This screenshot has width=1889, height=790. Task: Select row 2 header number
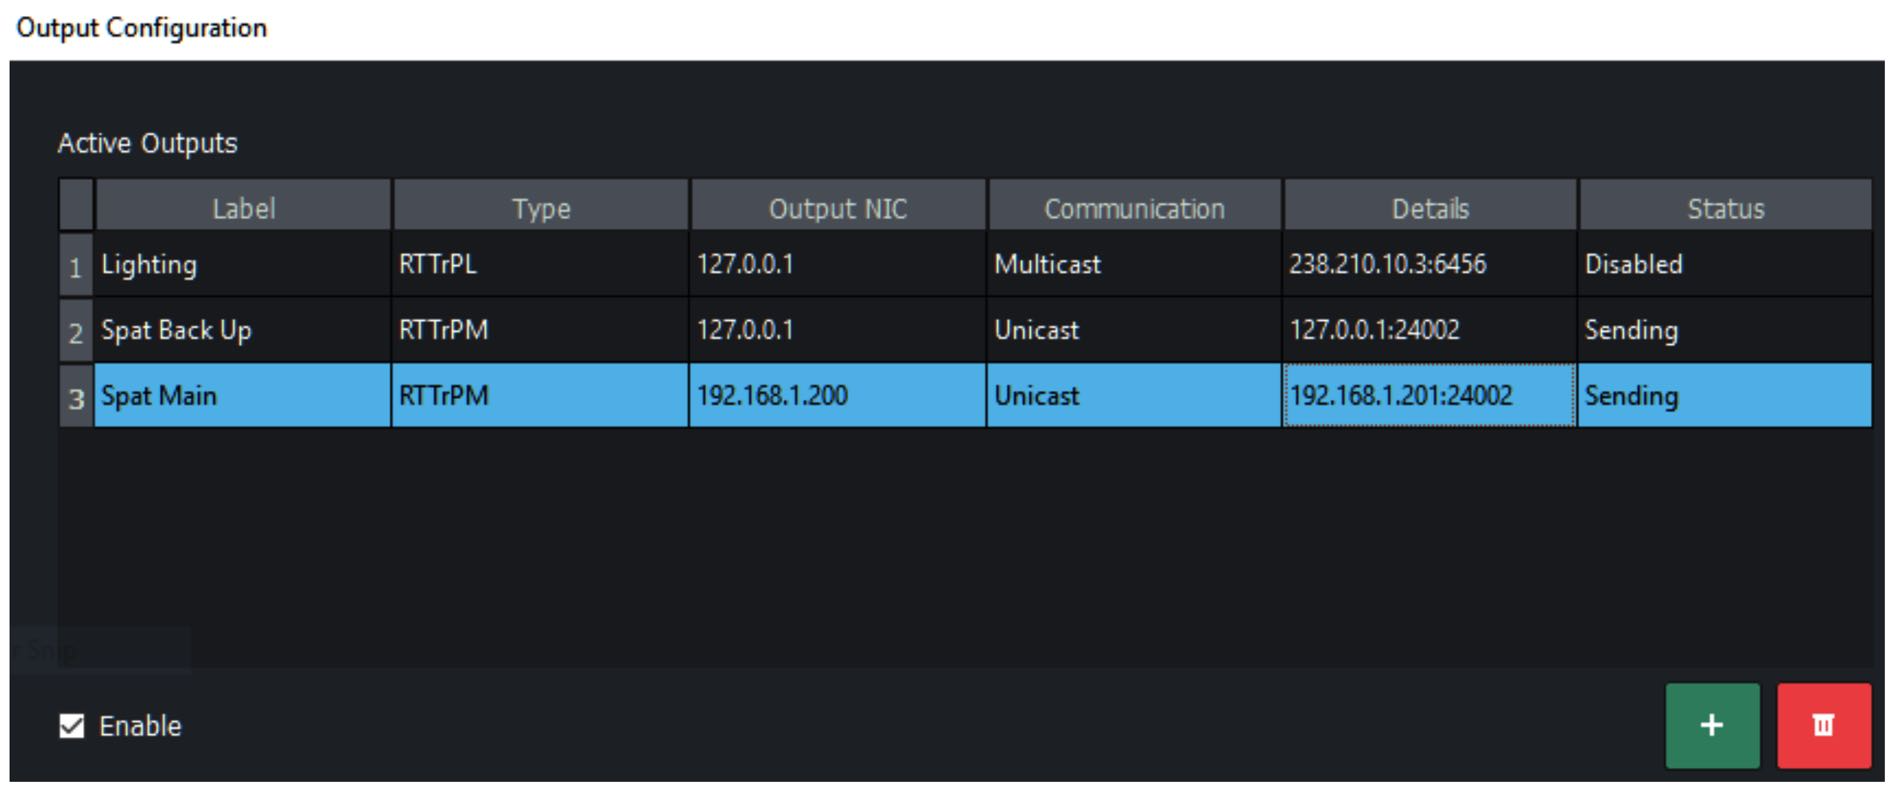[76, 332]
